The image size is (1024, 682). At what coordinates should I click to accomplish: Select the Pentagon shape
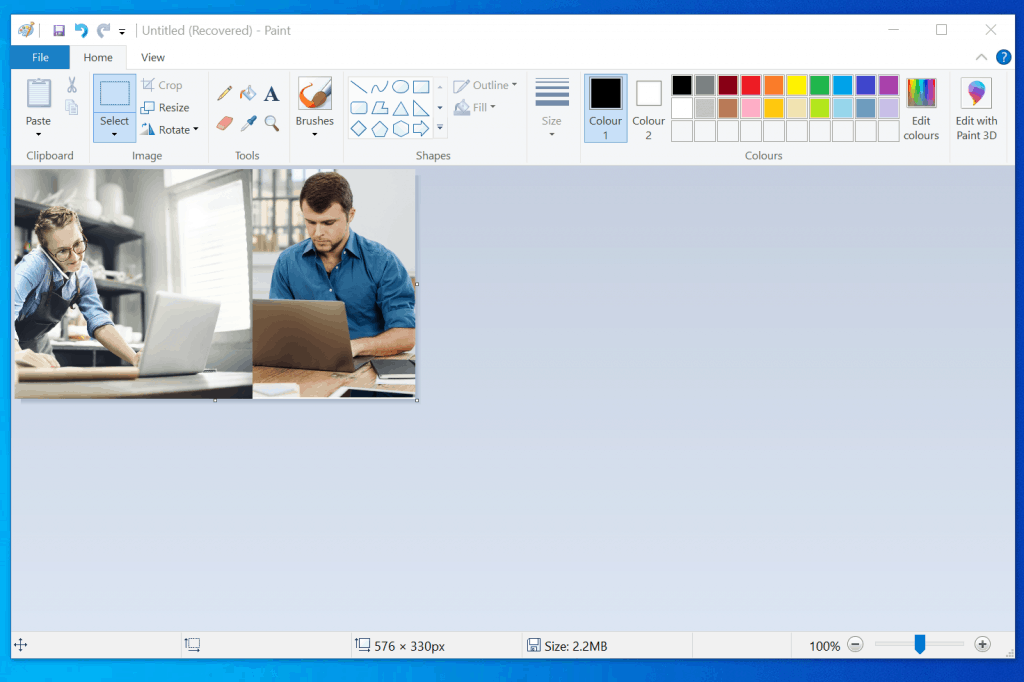pyautogui.click(x=379, y=129)
